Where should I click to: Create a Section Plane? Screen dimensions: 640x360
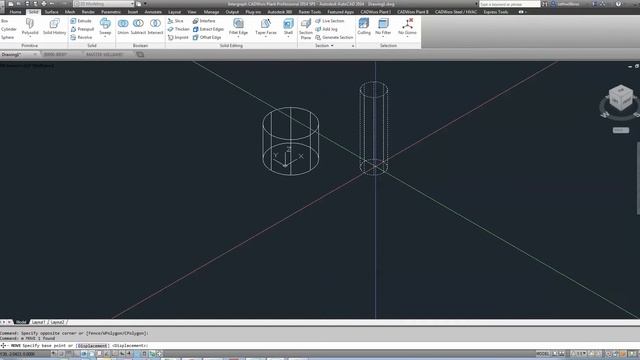click(x=306, y=29)
